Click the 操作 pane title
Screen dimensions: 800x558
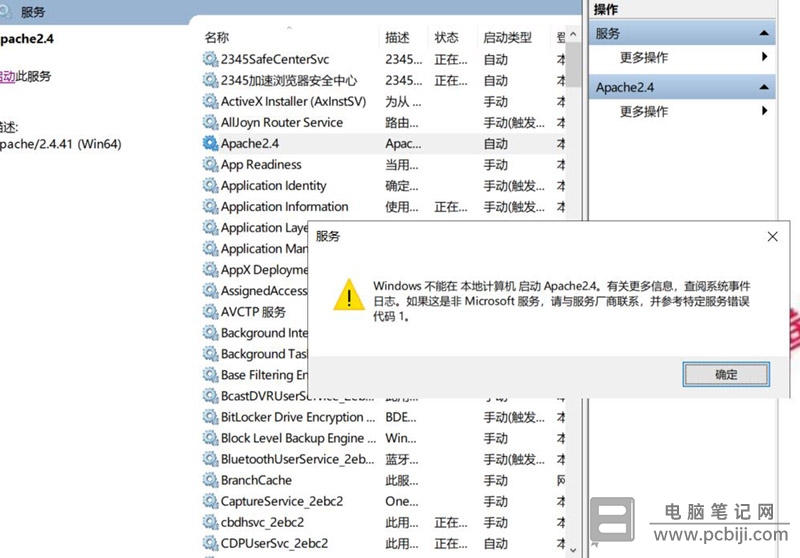click(x=606, y=9)
